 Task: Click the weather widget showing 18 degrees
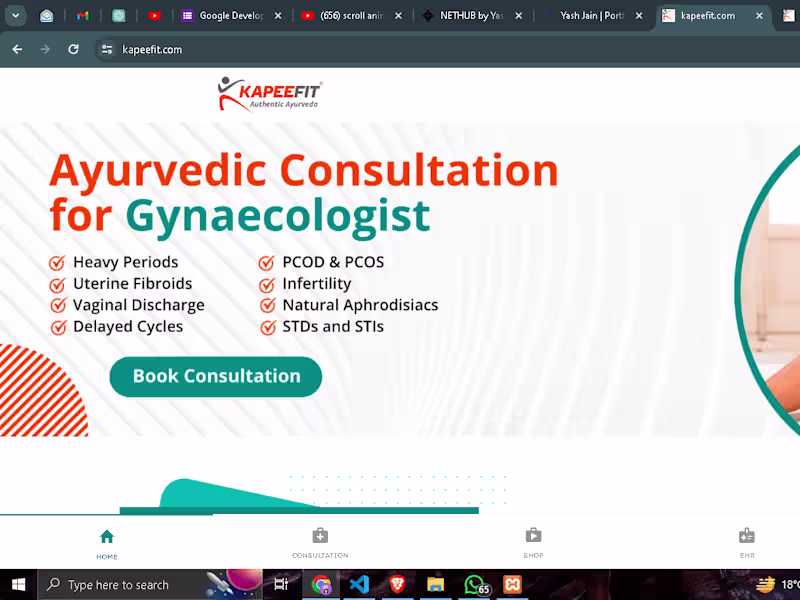[x=775, y=584]
